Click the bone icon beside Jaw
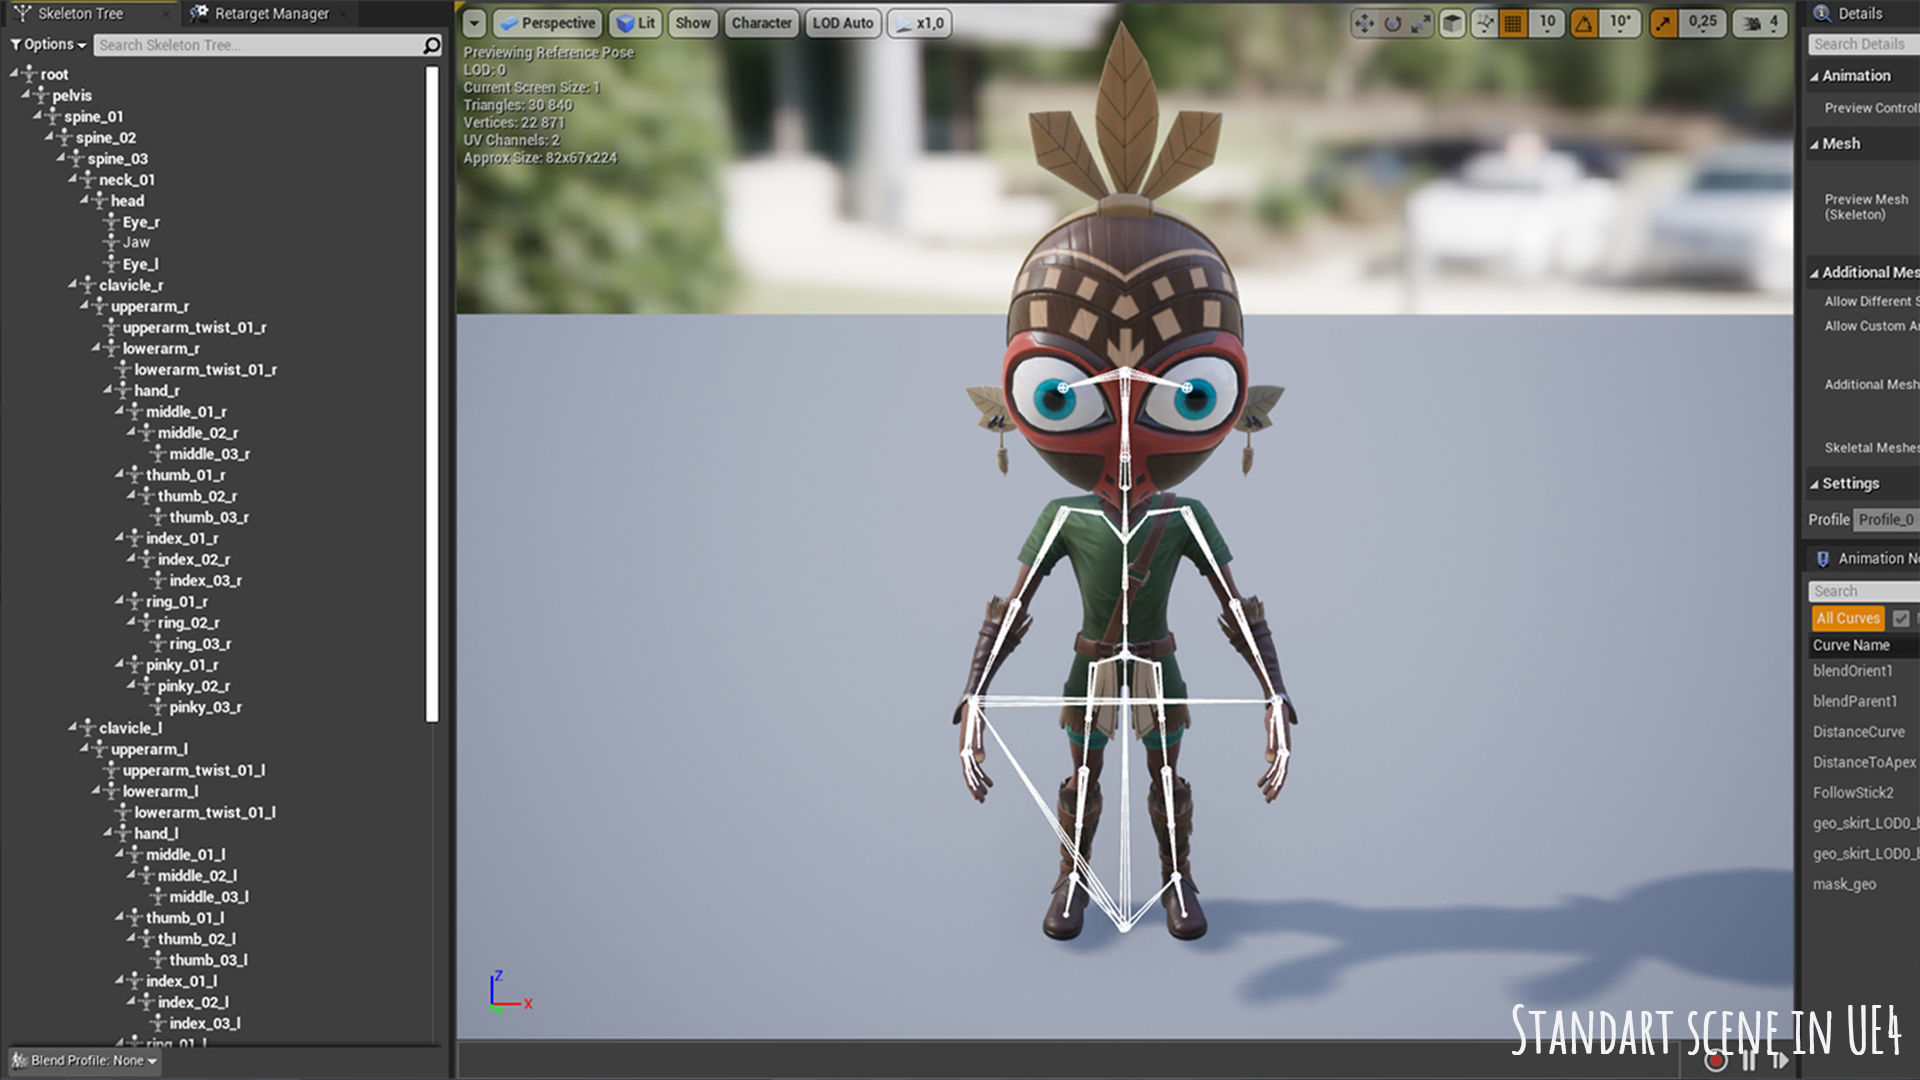 pos(112,243)
